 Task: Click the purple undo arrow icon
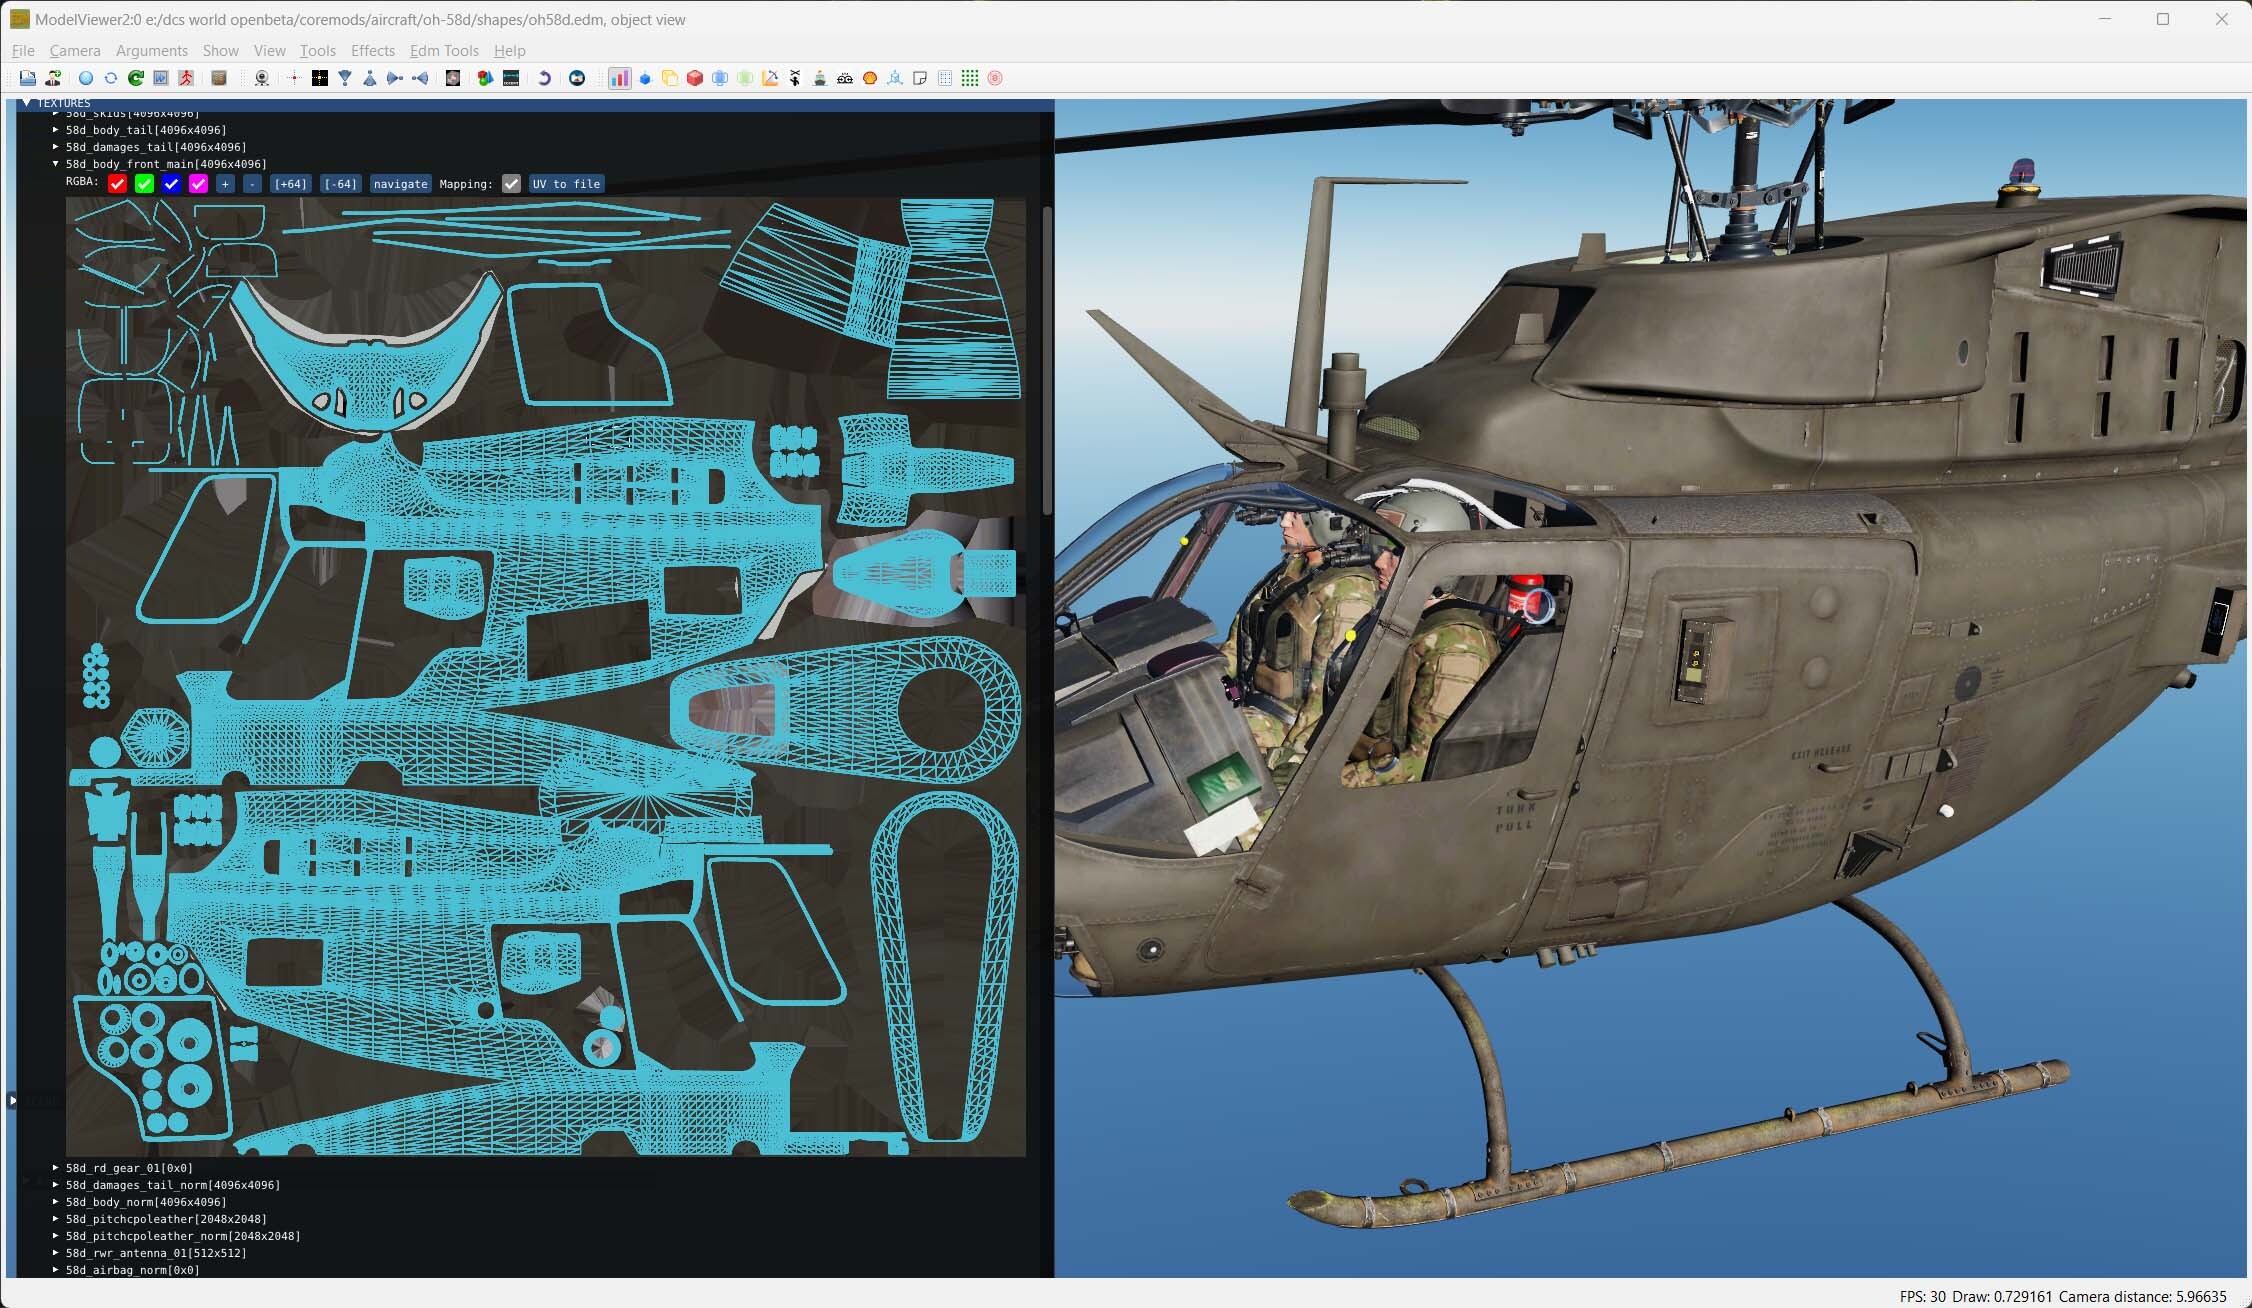click(x=544, y=78)
